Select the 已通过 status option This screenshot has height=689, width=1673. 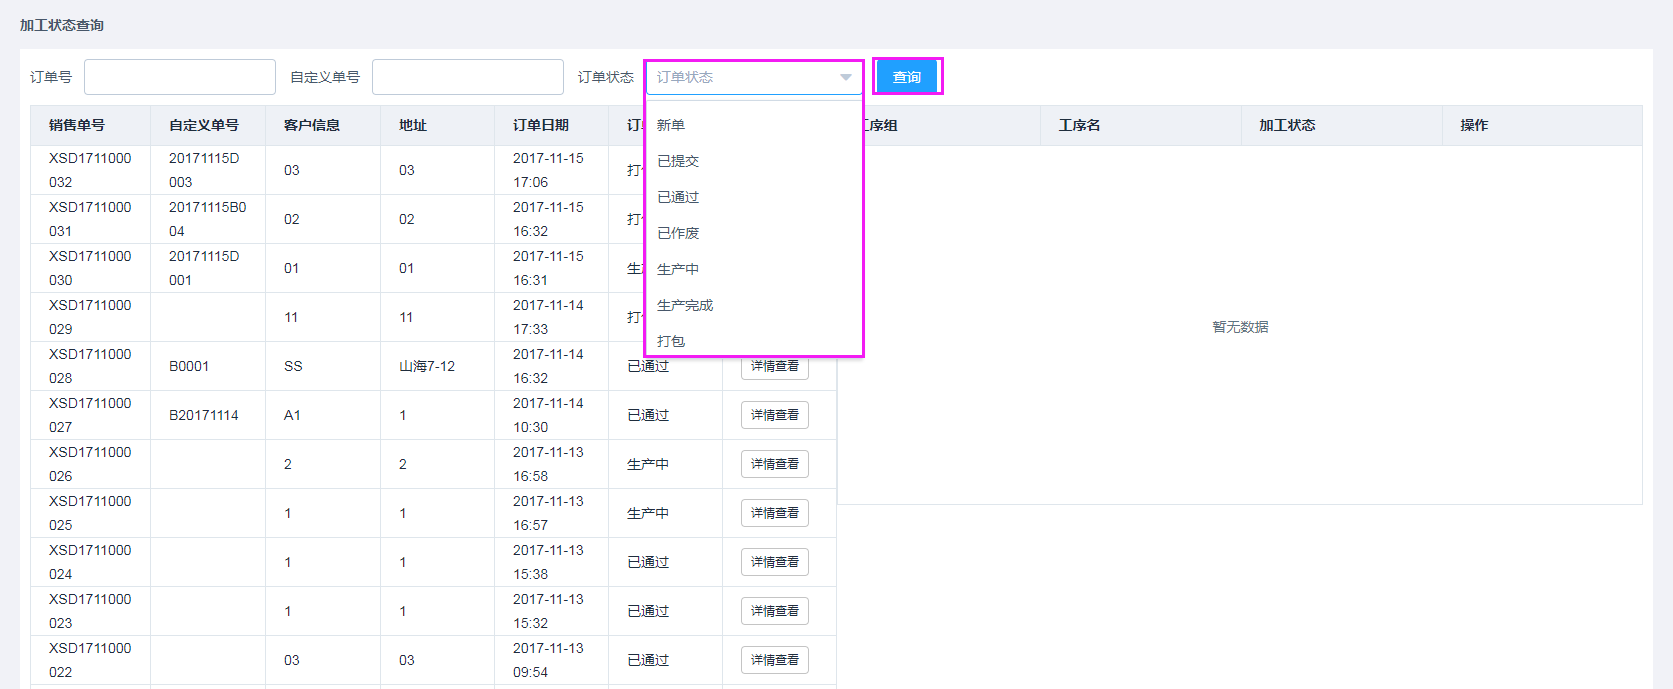[678, 197]
